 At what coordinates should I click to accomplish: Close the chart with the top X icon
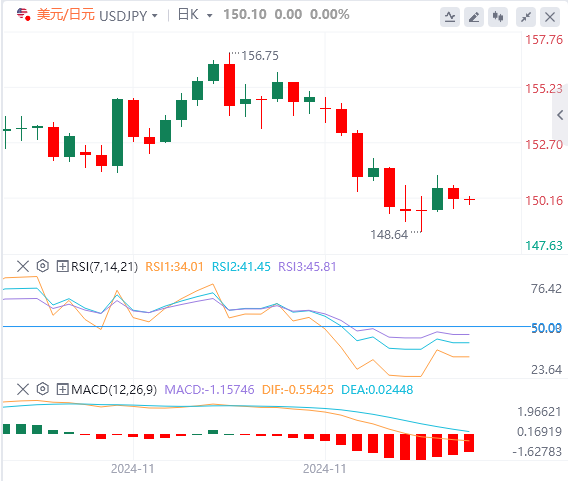click(x=550, y=17)
